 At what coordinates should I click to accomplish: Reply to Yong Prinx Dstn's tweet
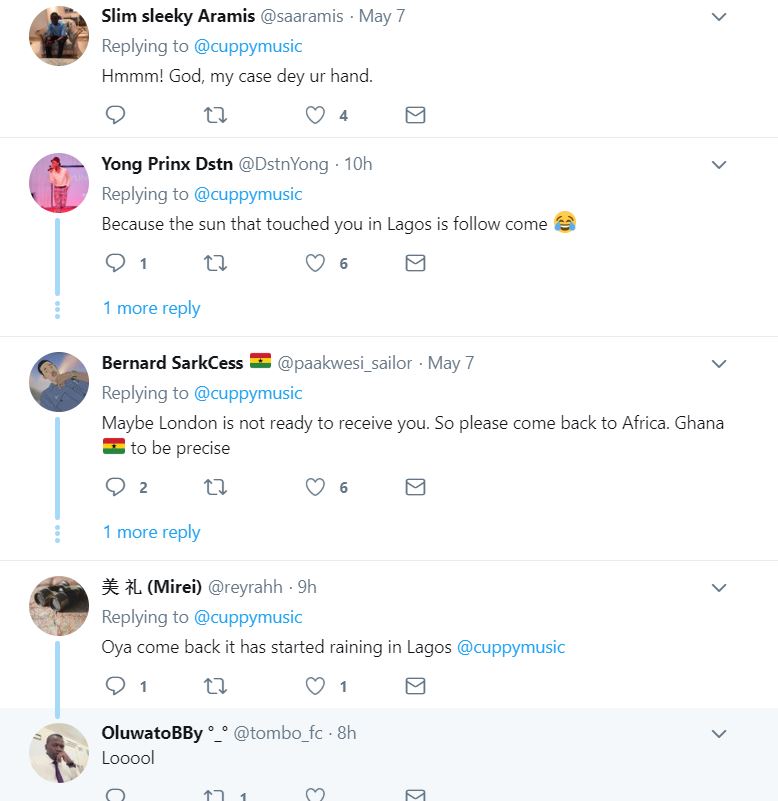[116, 263]
